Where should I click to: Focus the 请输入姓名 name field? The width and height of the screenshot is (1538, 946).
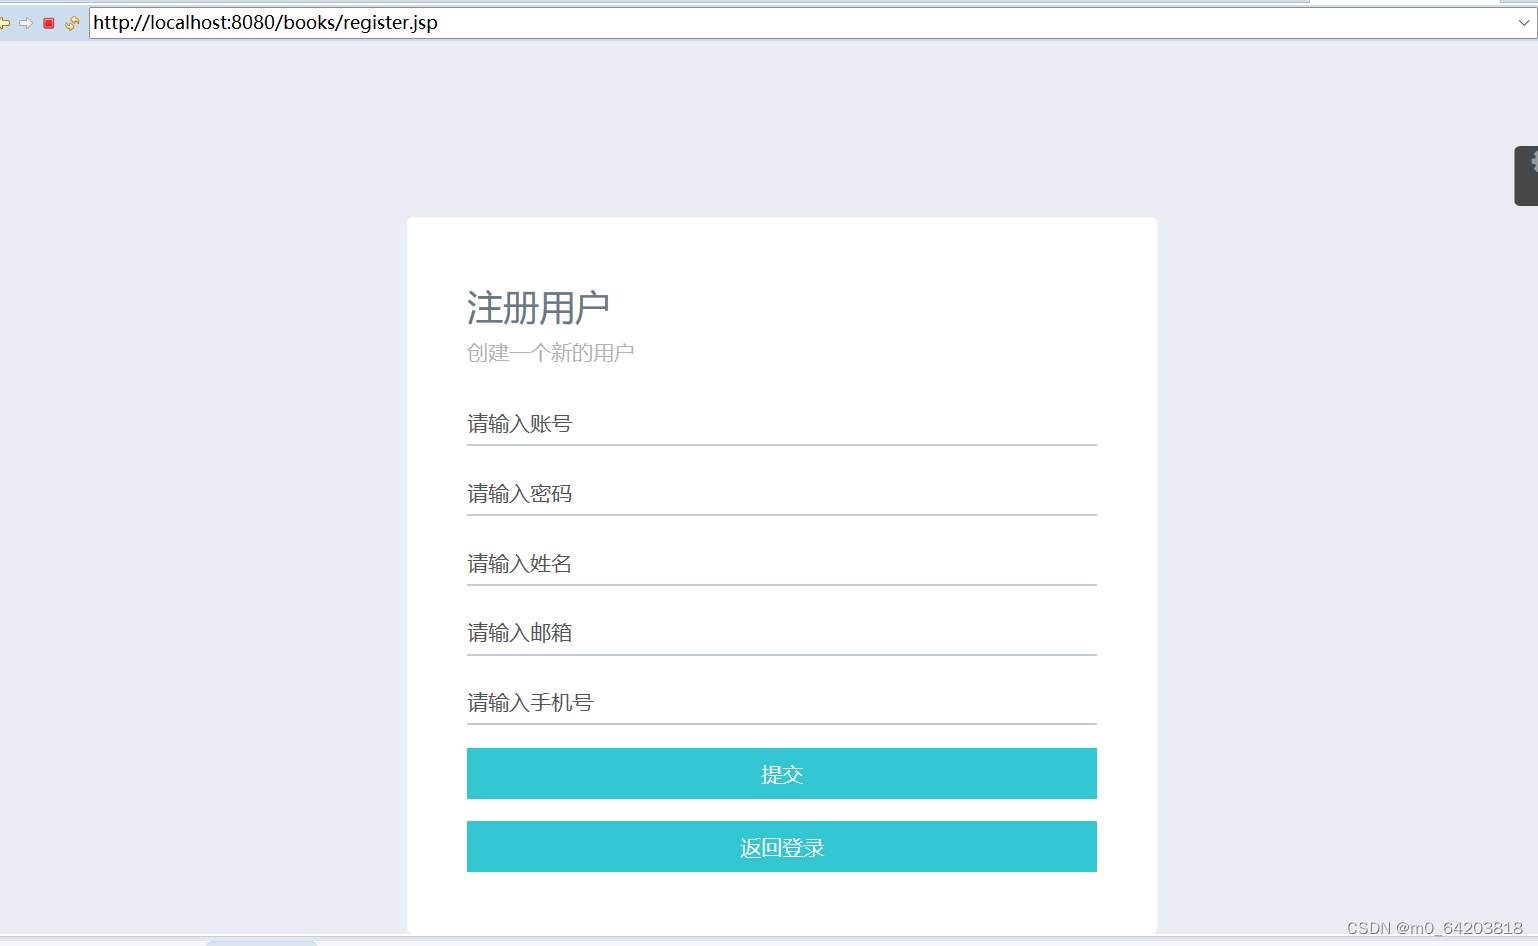tap(781, 564)
